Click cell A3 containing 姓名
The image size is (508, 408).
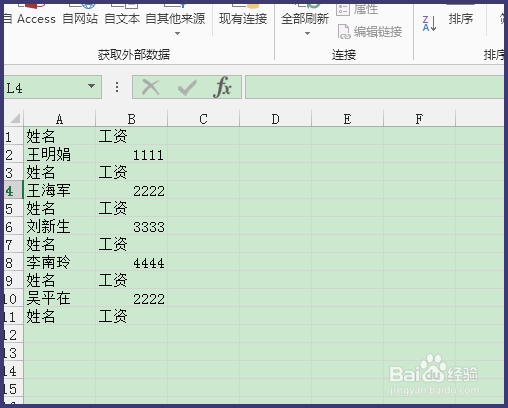click(x=60, y=172)
